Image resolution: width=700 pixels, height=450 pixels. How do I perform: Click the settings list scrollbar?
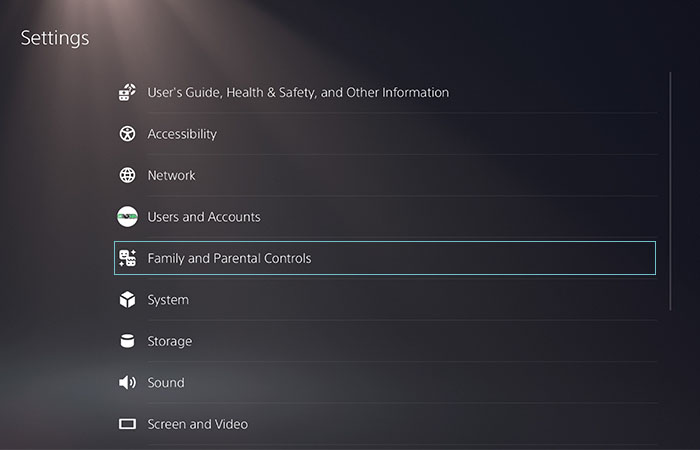coord(670,191)
